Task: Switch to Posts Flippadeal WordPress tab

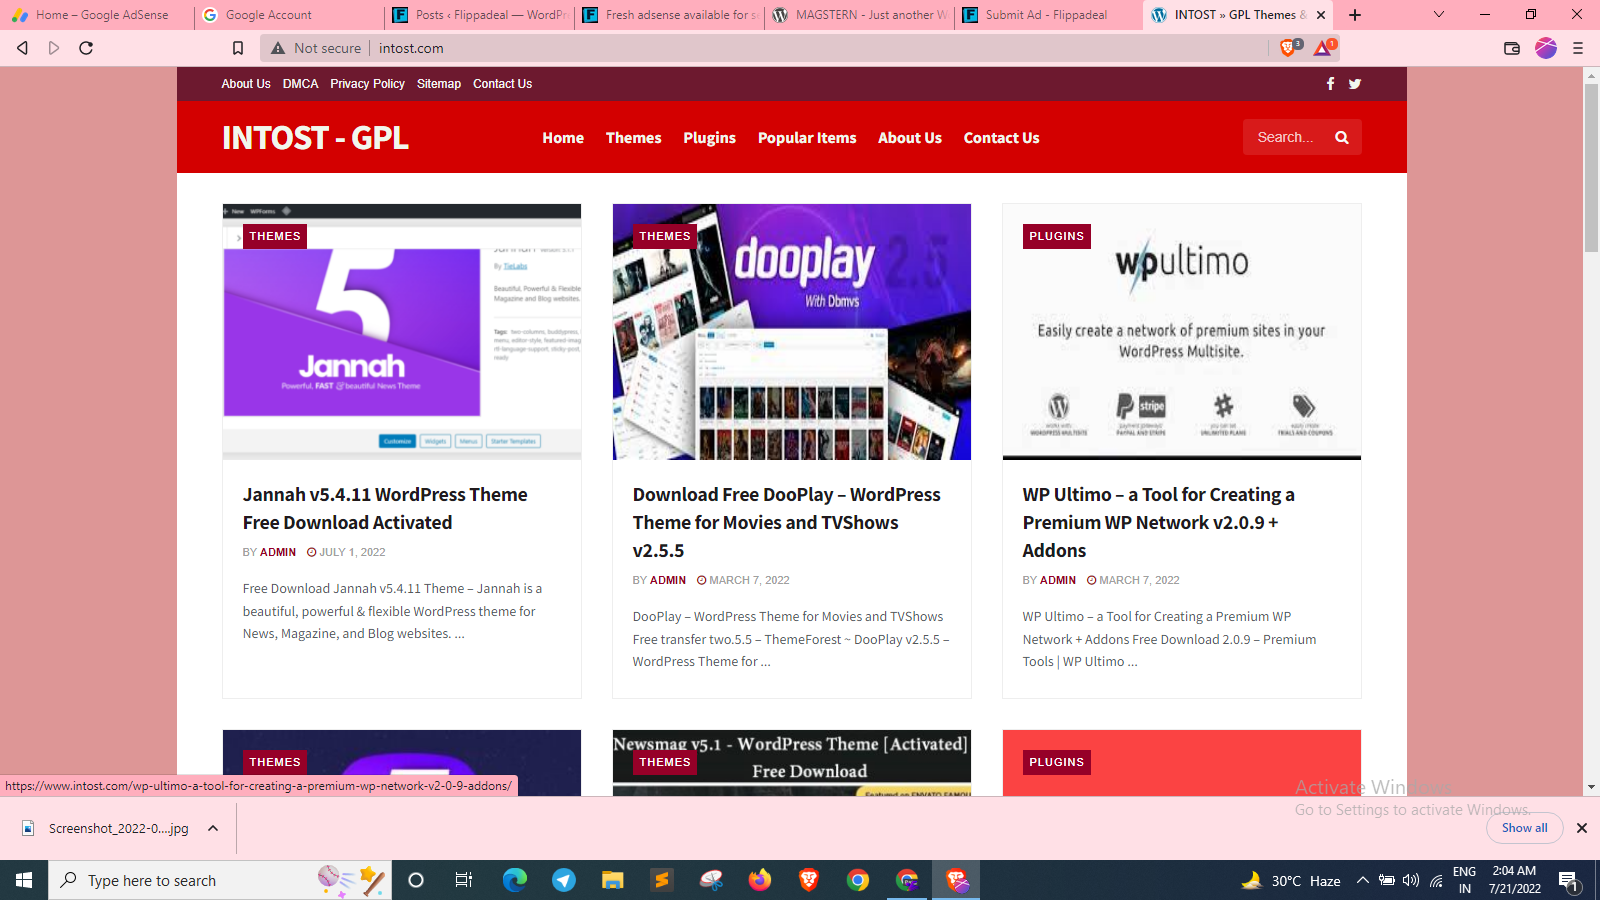Action: (x=480, y=15)
